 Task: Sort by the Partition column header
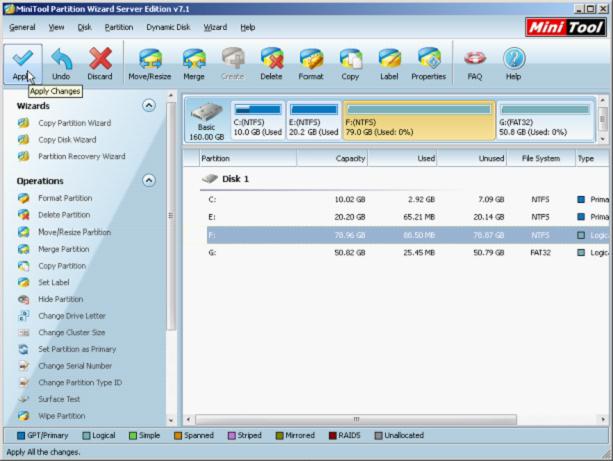click(248, 158)
